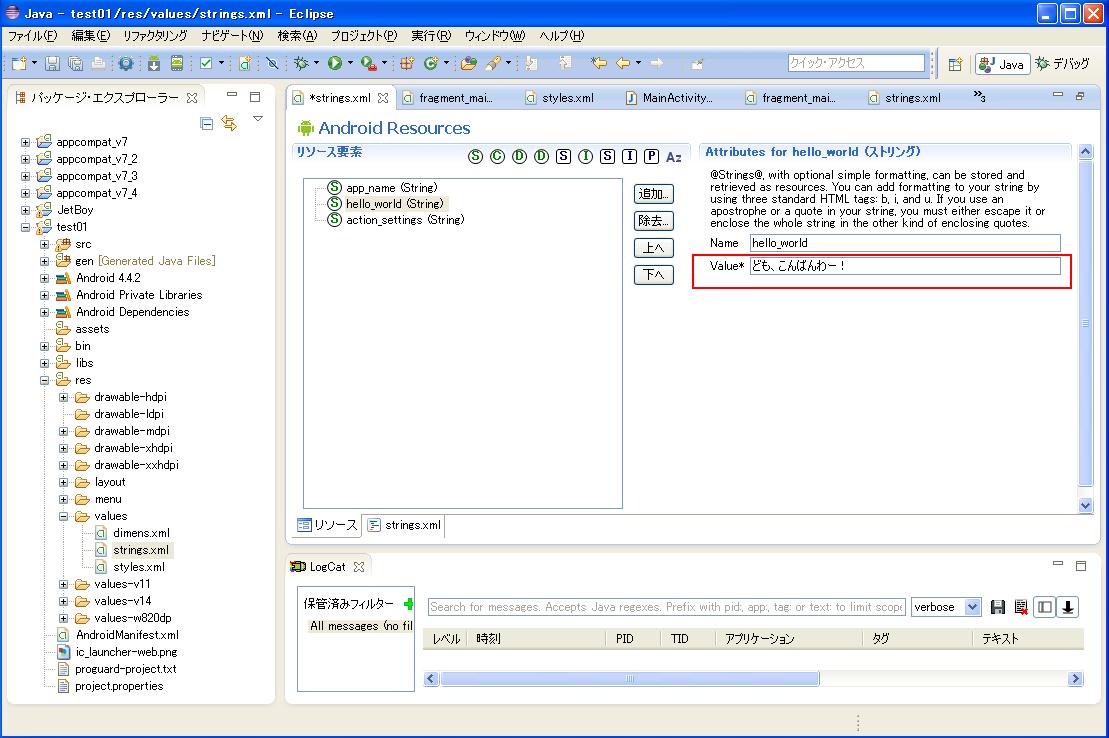Click Collapse All in Package Explorer
Image resolution: width=1109 pixels, height=738 pixels.
click(207, 124)
